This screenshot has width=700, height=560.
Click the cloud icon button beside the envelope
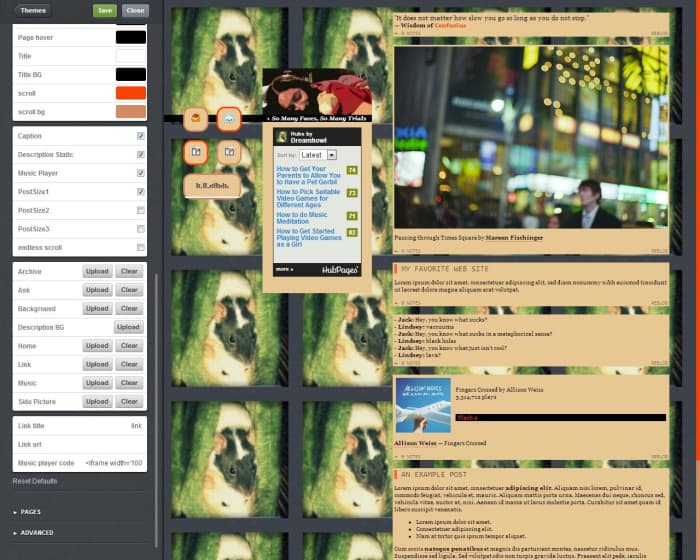tap(229, 119)
